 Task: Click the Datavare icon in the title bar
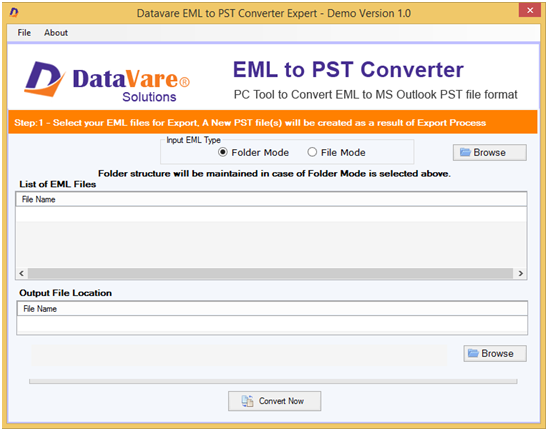14,13
